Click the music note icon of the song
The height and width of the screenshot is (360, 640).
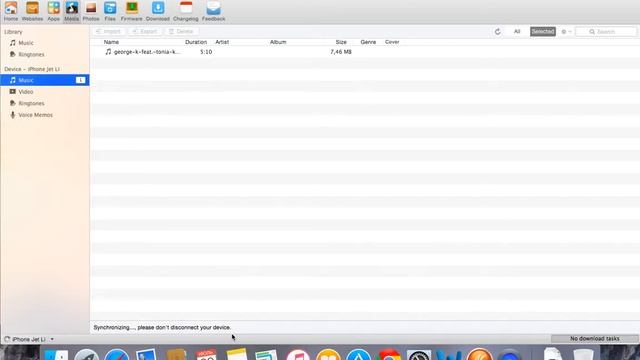[108, 52]
